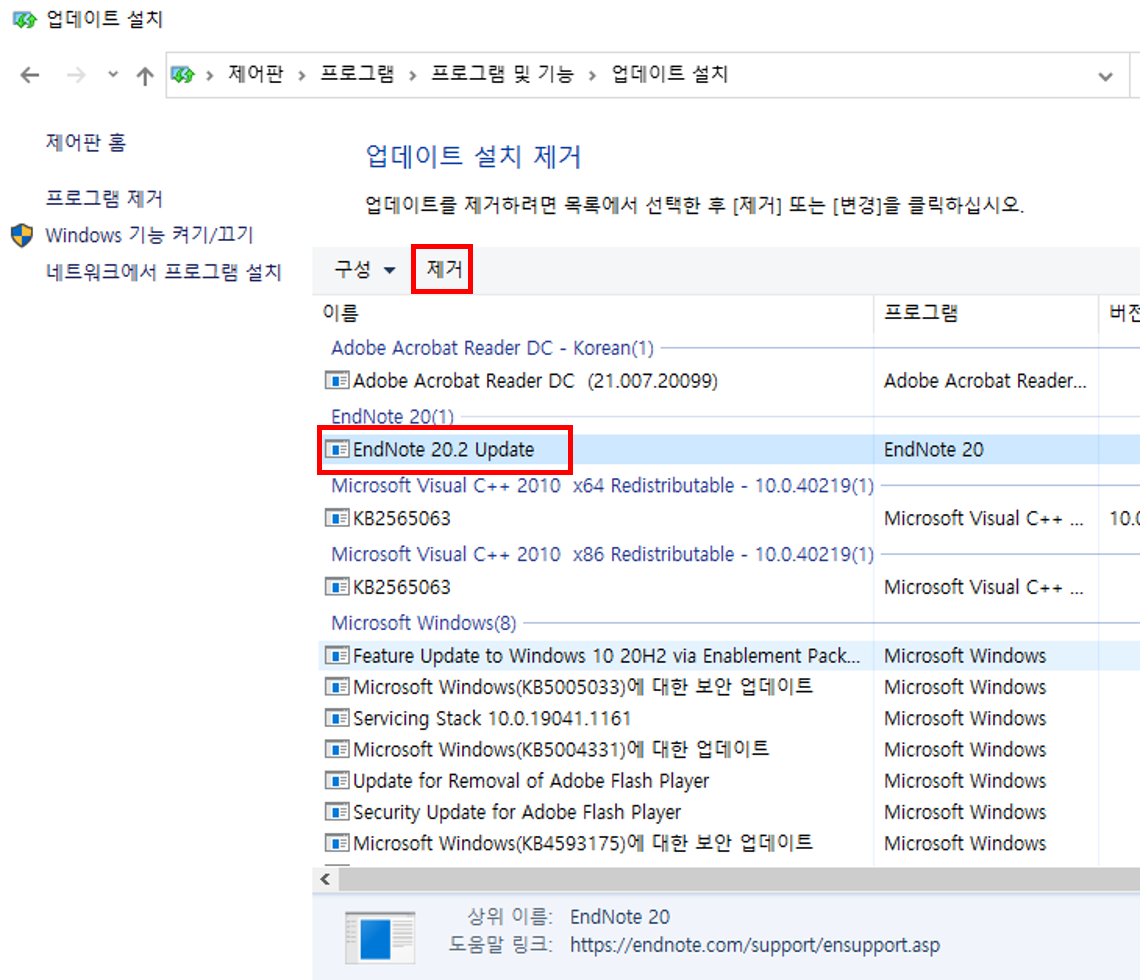Collapse the Adobe Acrobat Reader DC - Korean group
The width and height of the screenshot is (1140, 980).
pos(492,348)
